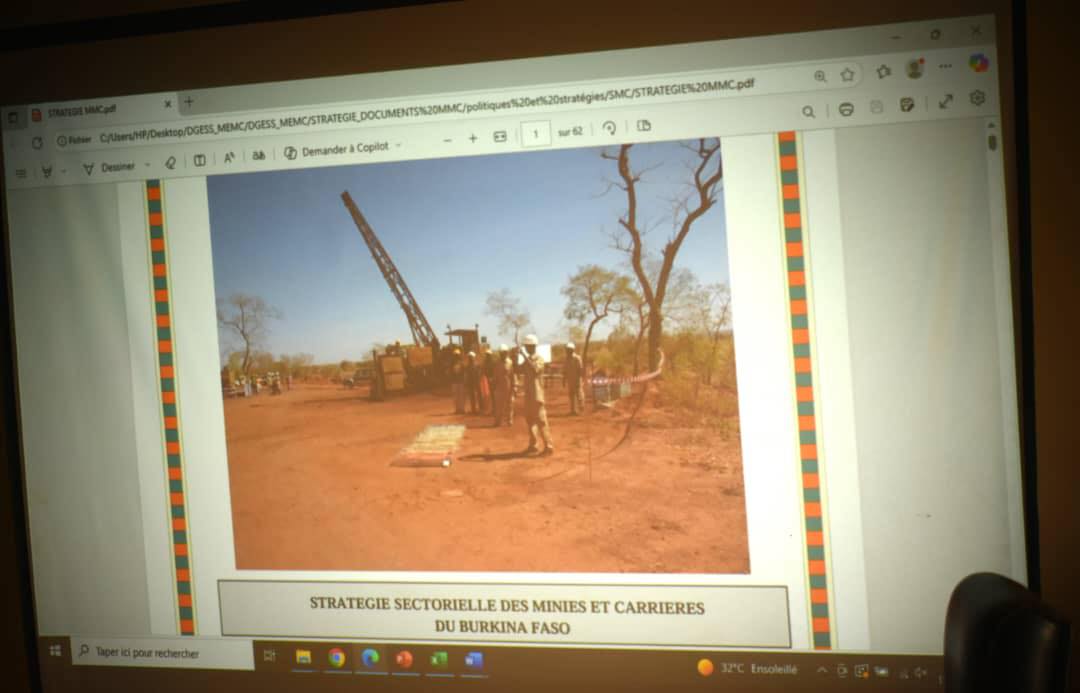Expand the Dessiner options dropdown arrow
Viewport: 1080px width, 693px height.
147,165
